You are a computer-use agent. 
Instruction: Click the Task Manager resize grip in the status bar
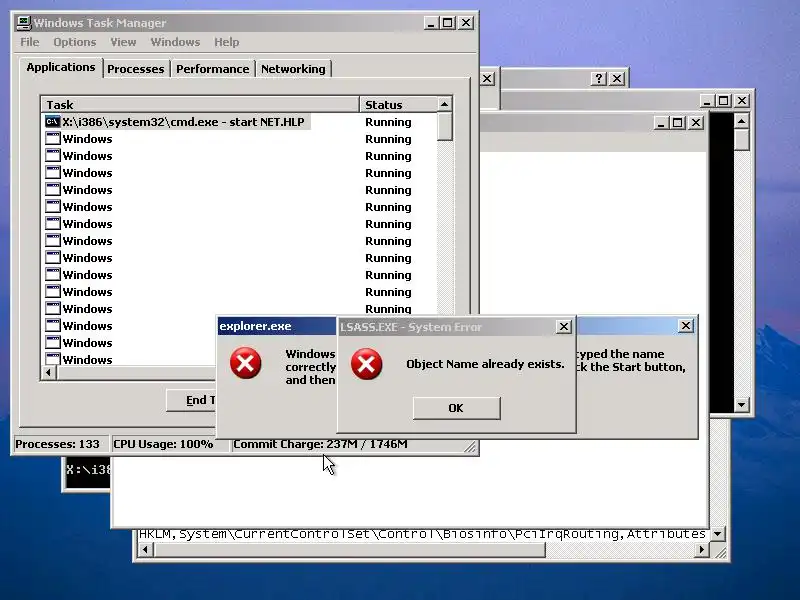coord(470,447)
